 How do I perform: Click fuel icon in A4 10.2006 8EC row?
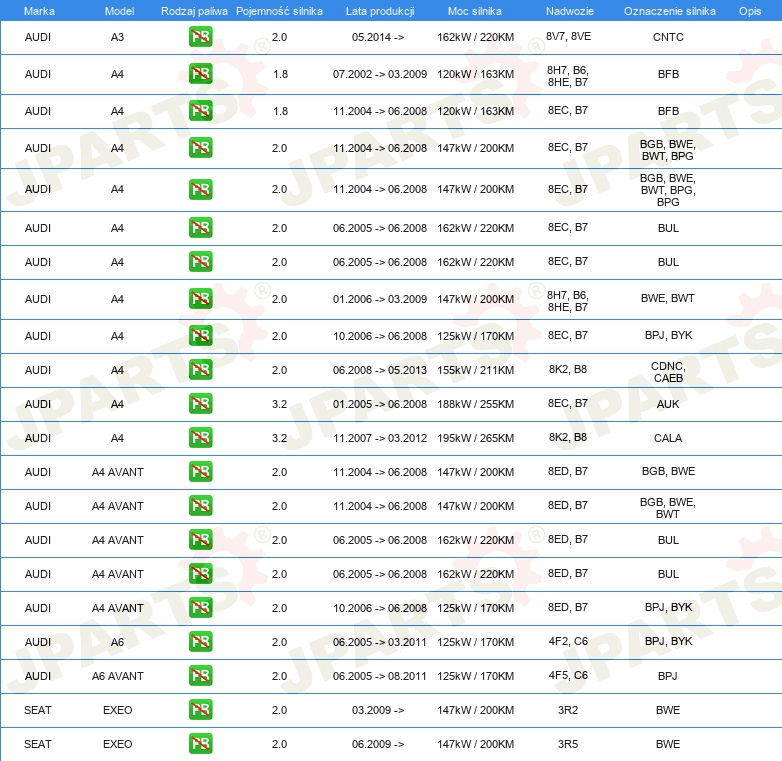(x=200, y=336)
